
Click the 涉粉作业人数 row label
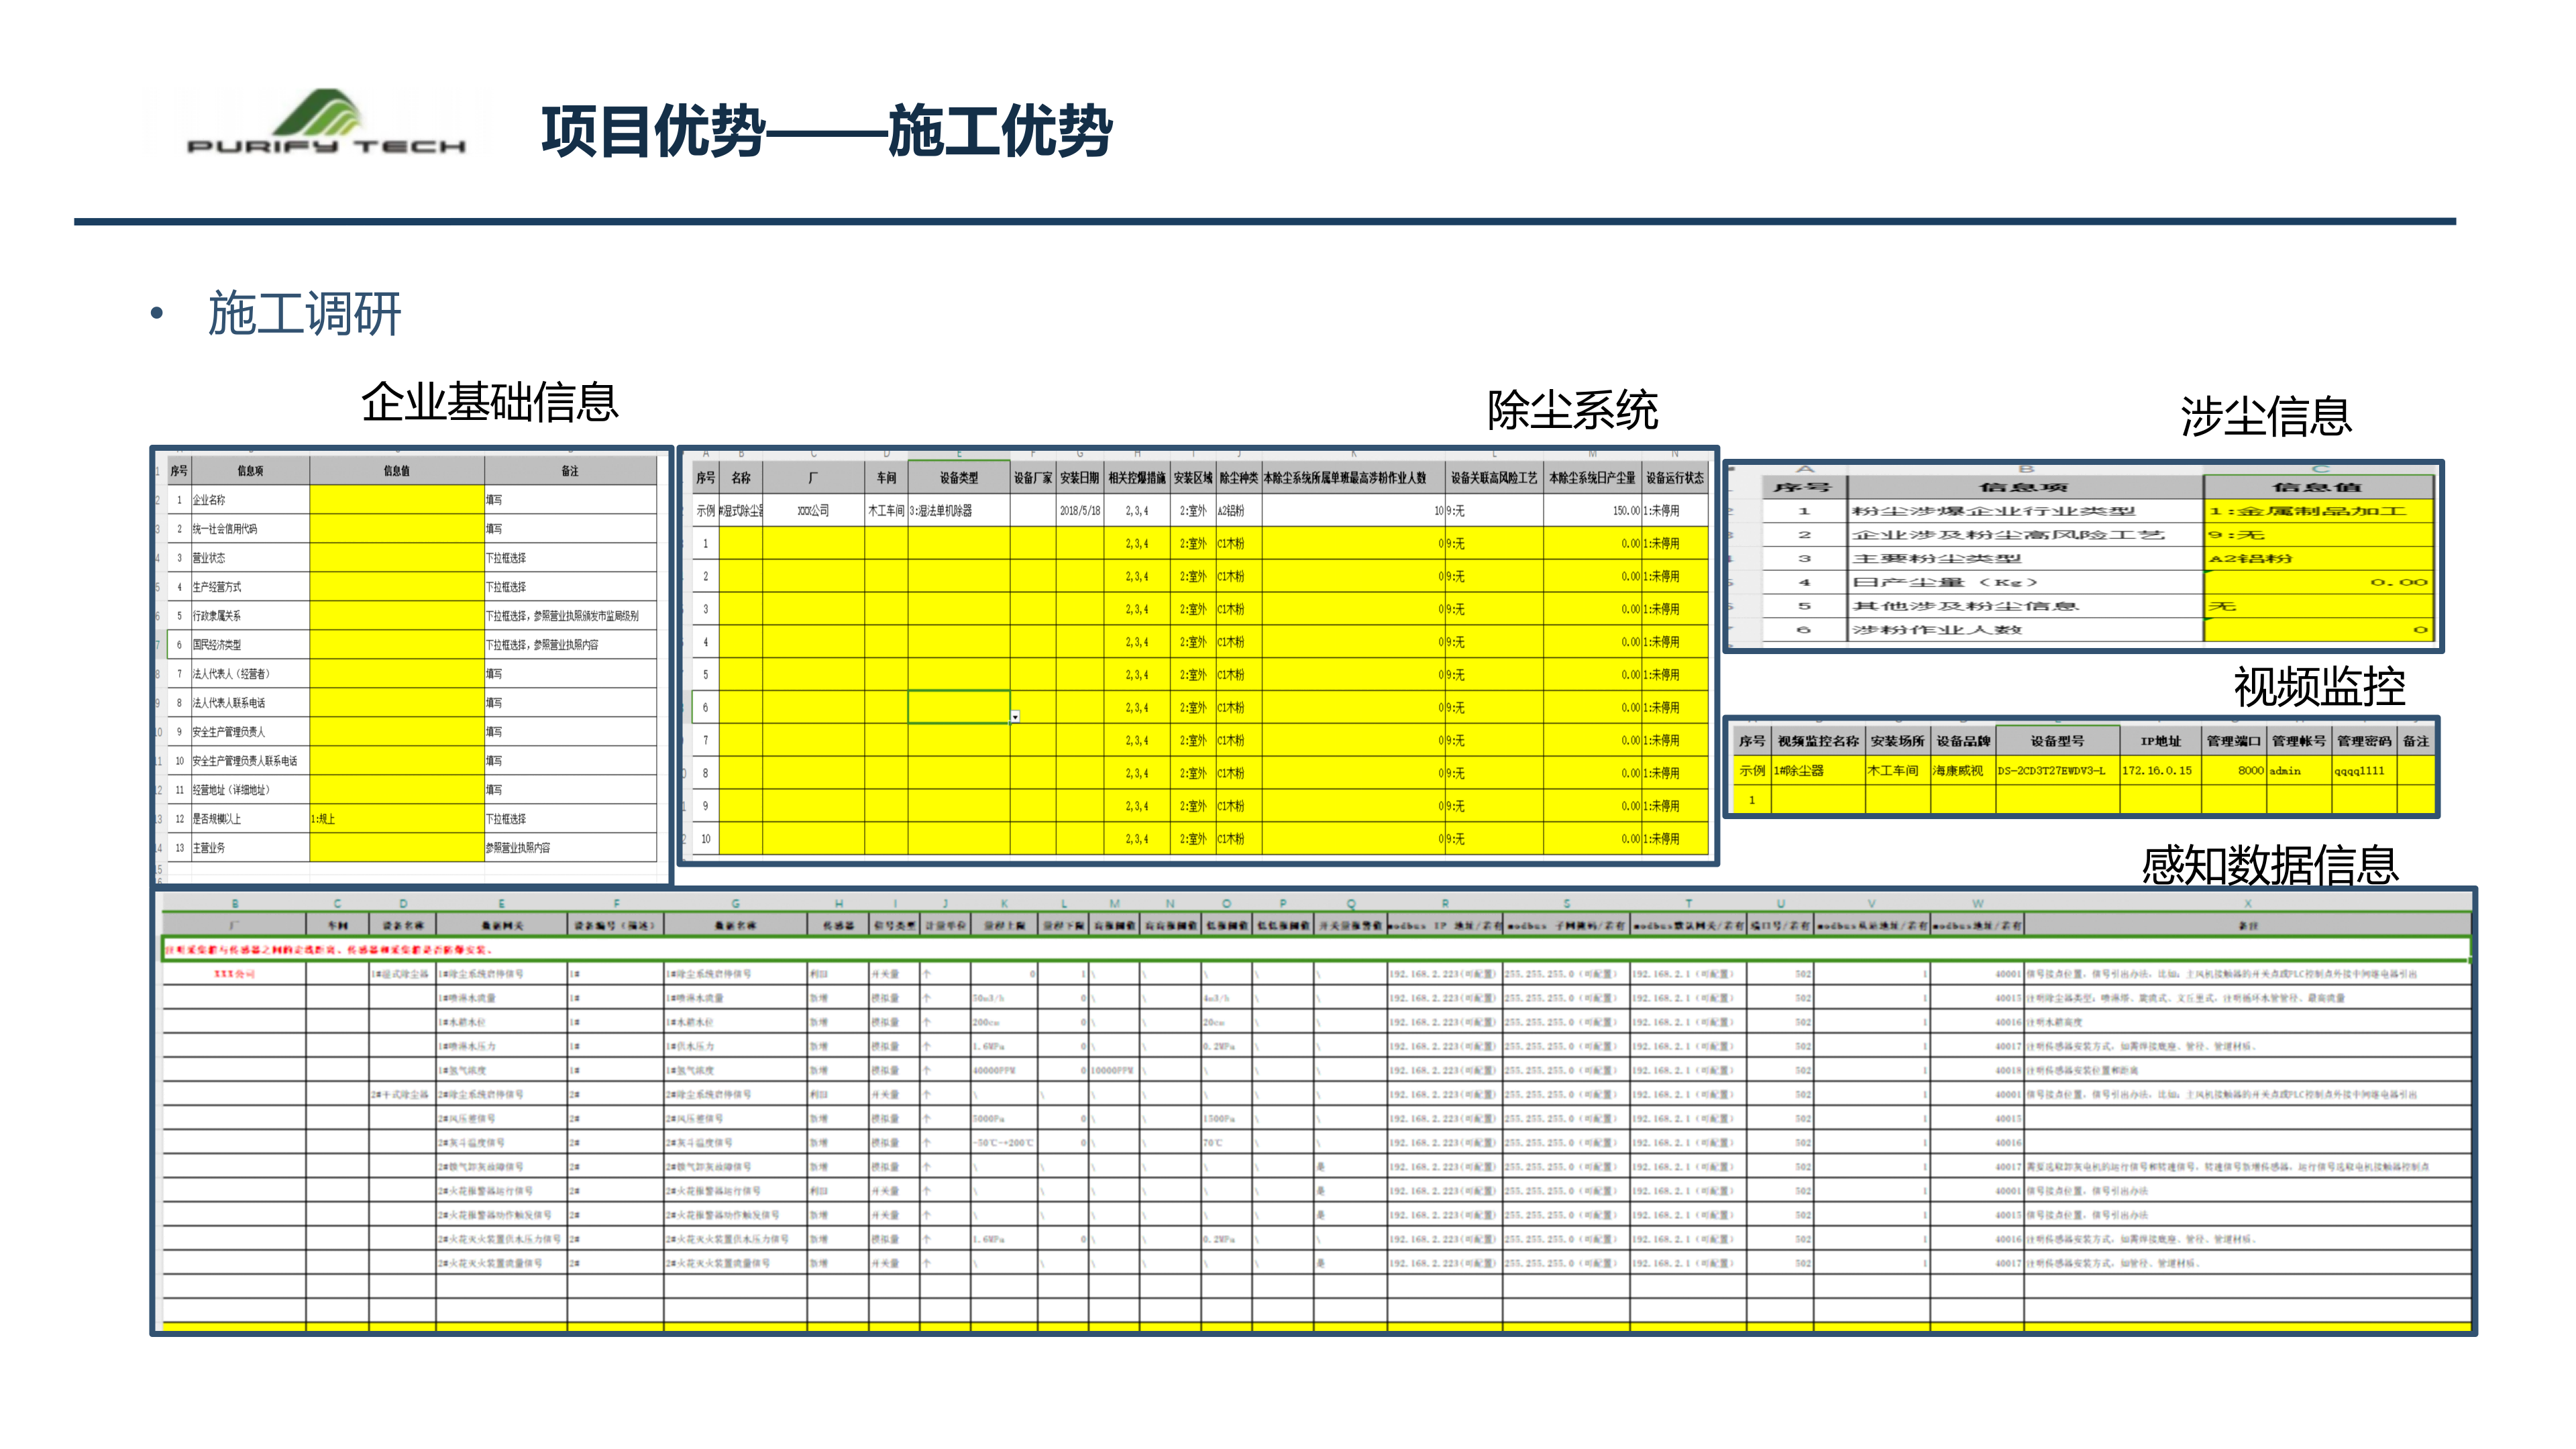coord(1937,630)
